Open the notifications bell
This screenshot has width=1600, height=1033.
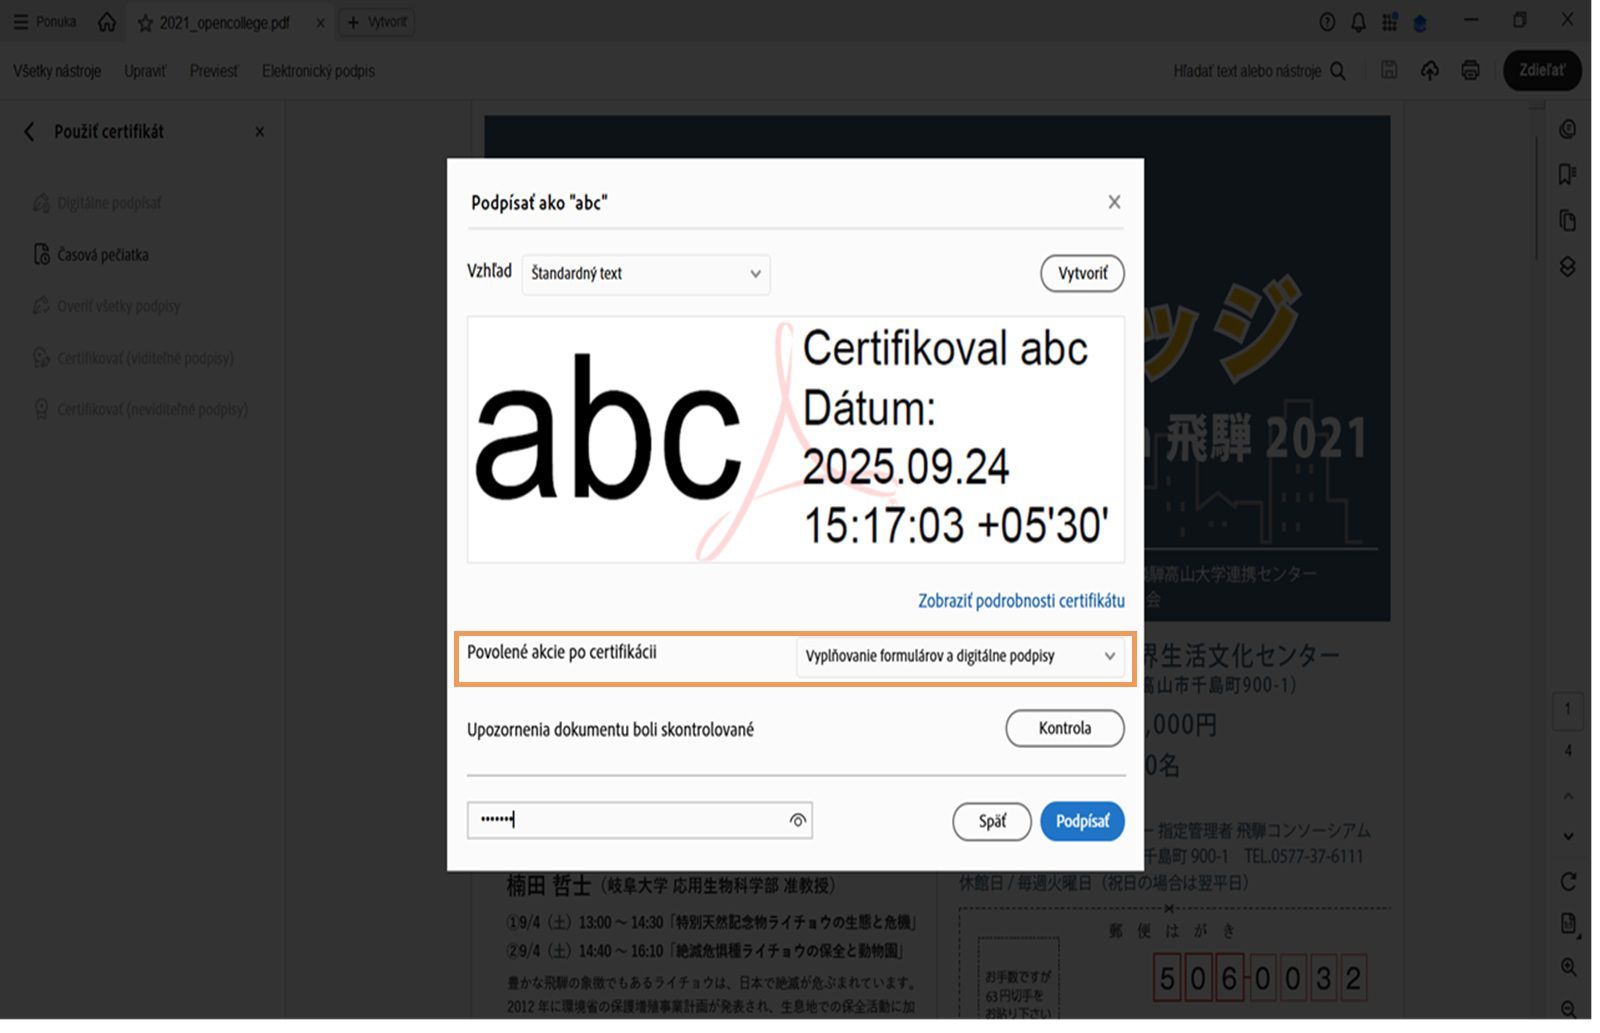tap(1358, 20)
